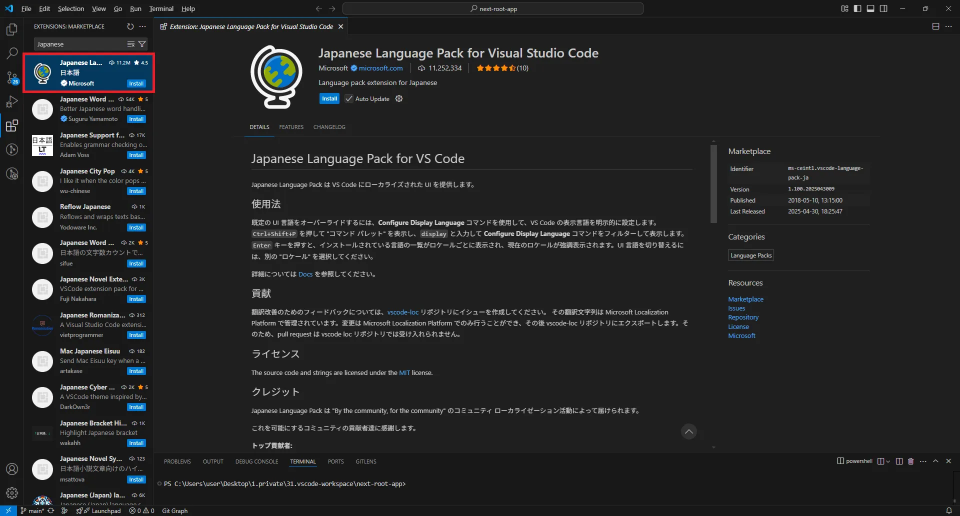
Task: Toggle Secondary Side Bar visibility
Action: pos(883,9)
